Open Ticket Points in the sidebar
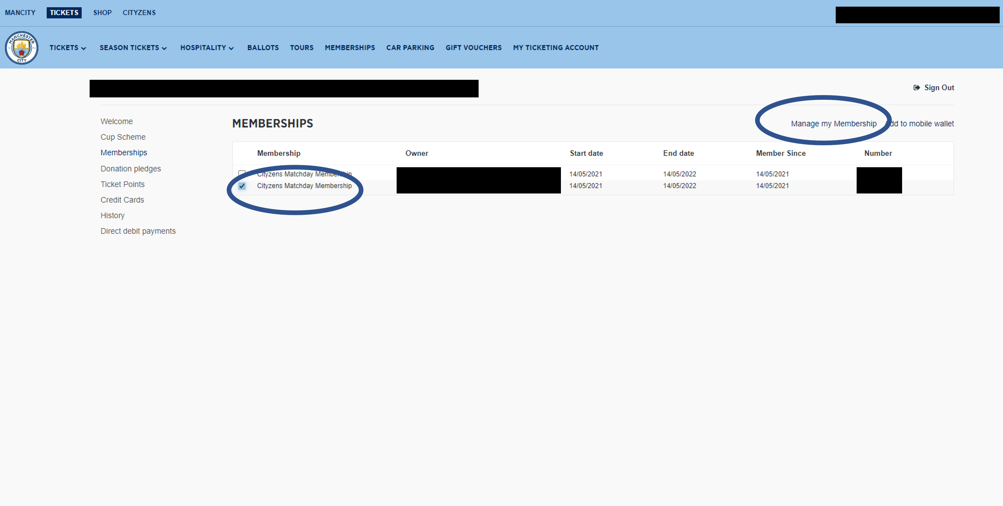Image resolution: width=1003 pixels, height=506 pixels. coord(122,184)
